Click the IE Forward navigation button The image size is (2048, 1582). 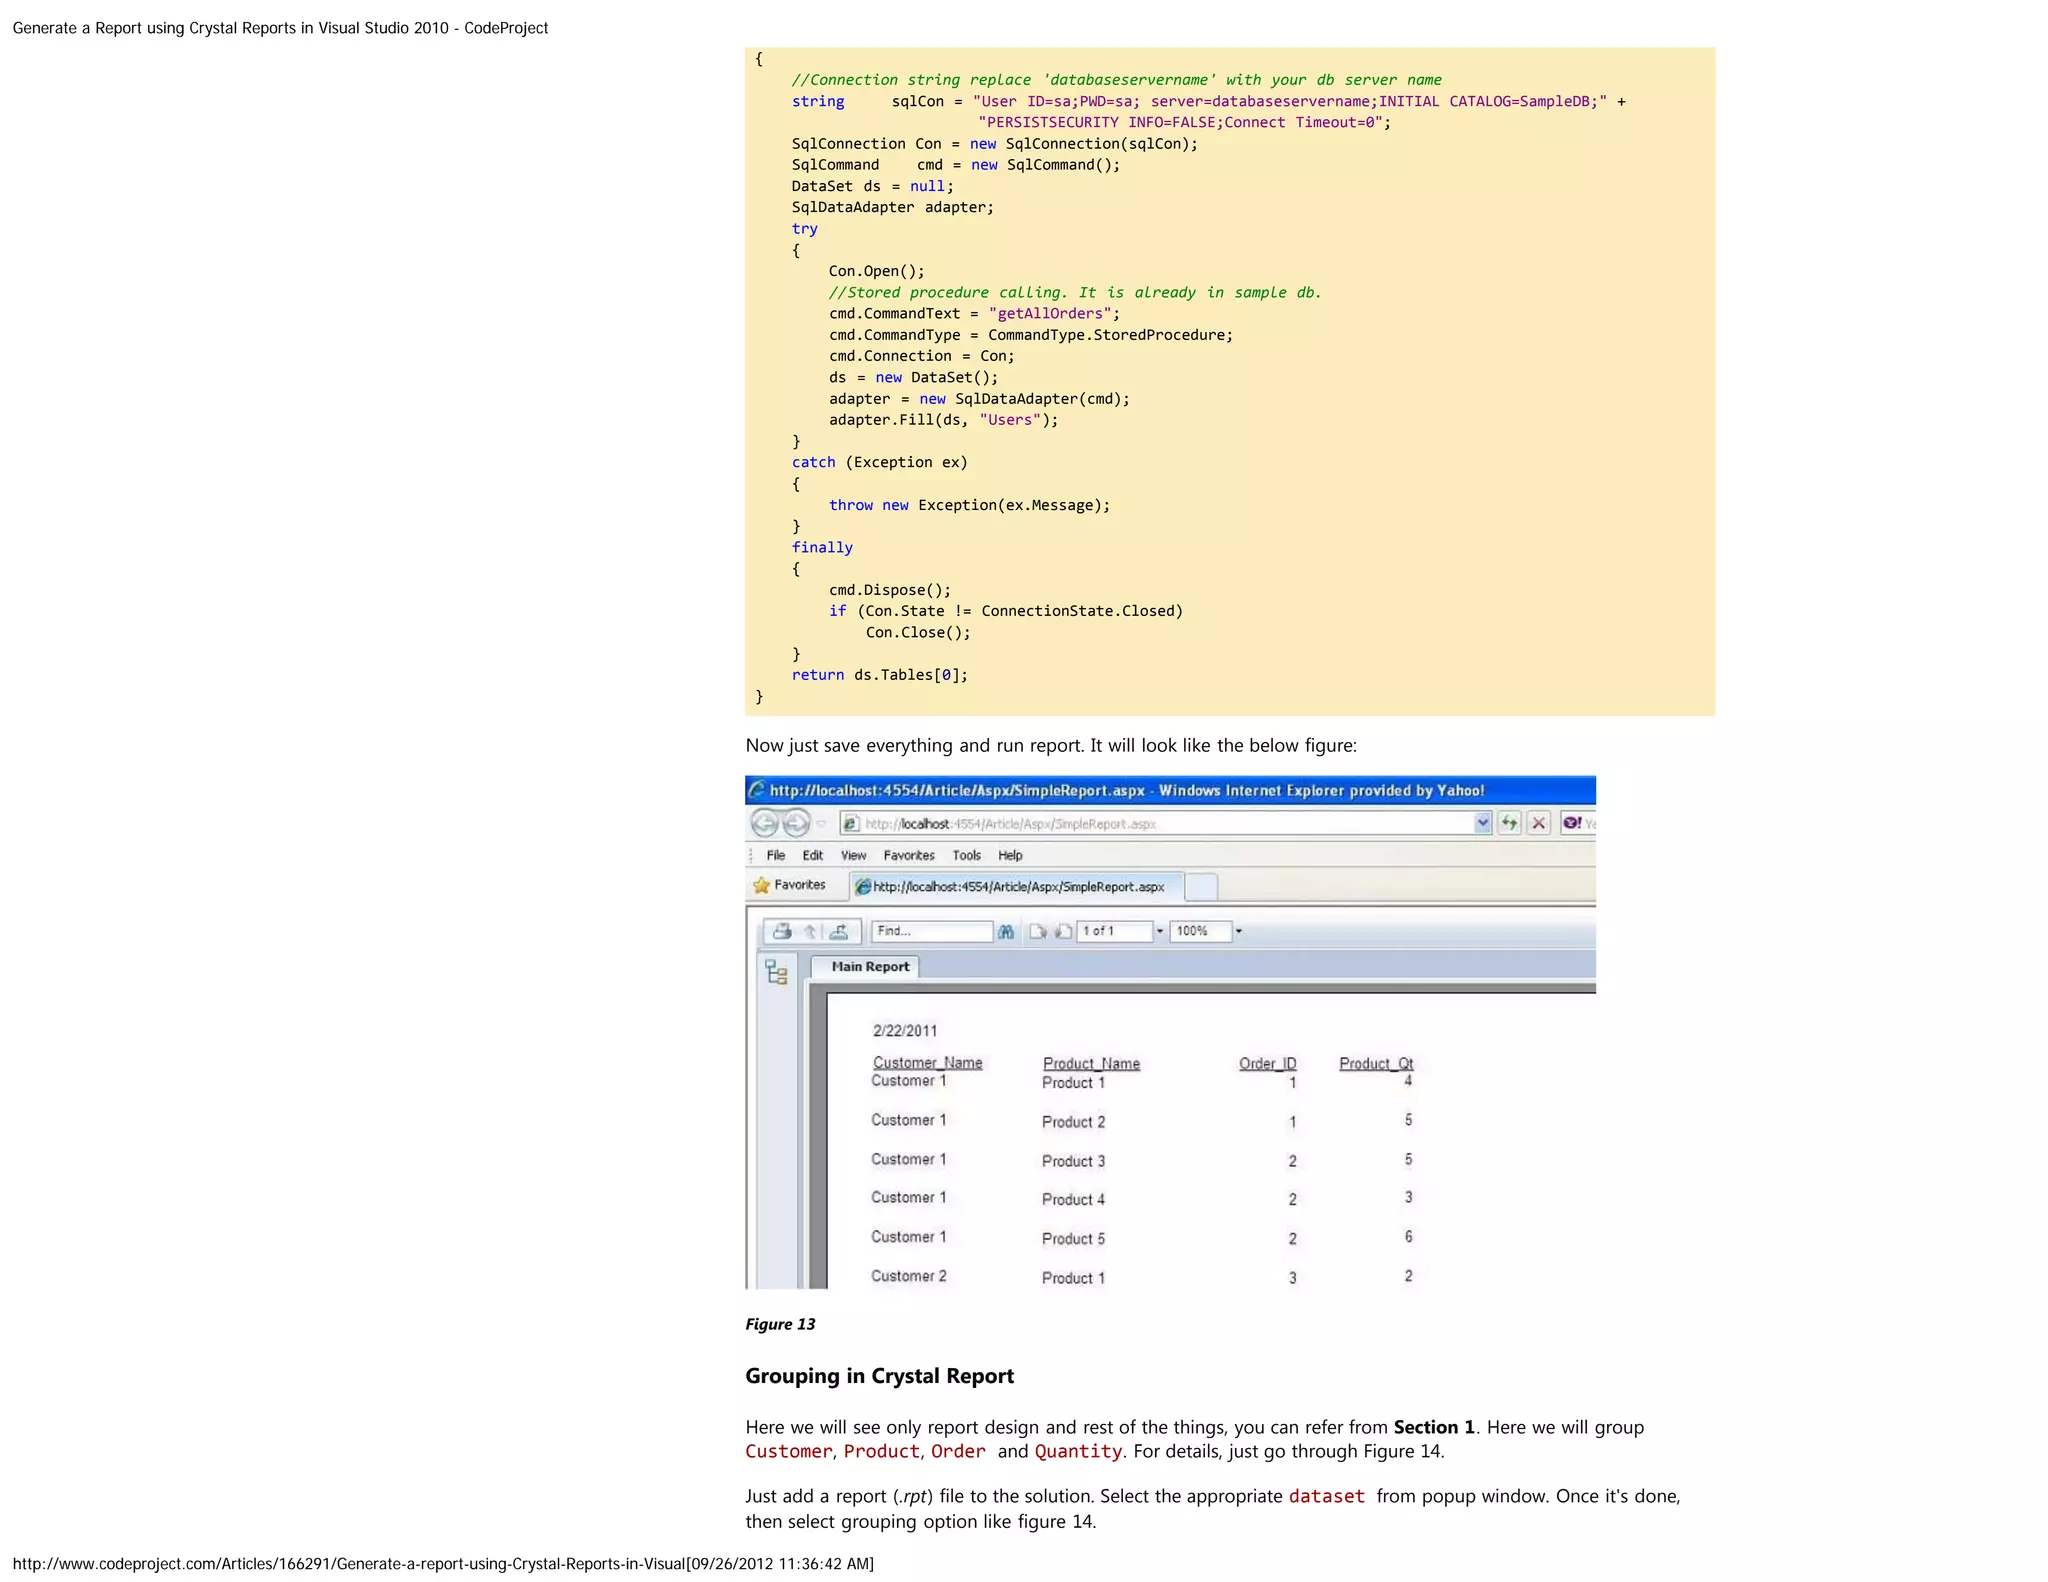coord(796,823)
